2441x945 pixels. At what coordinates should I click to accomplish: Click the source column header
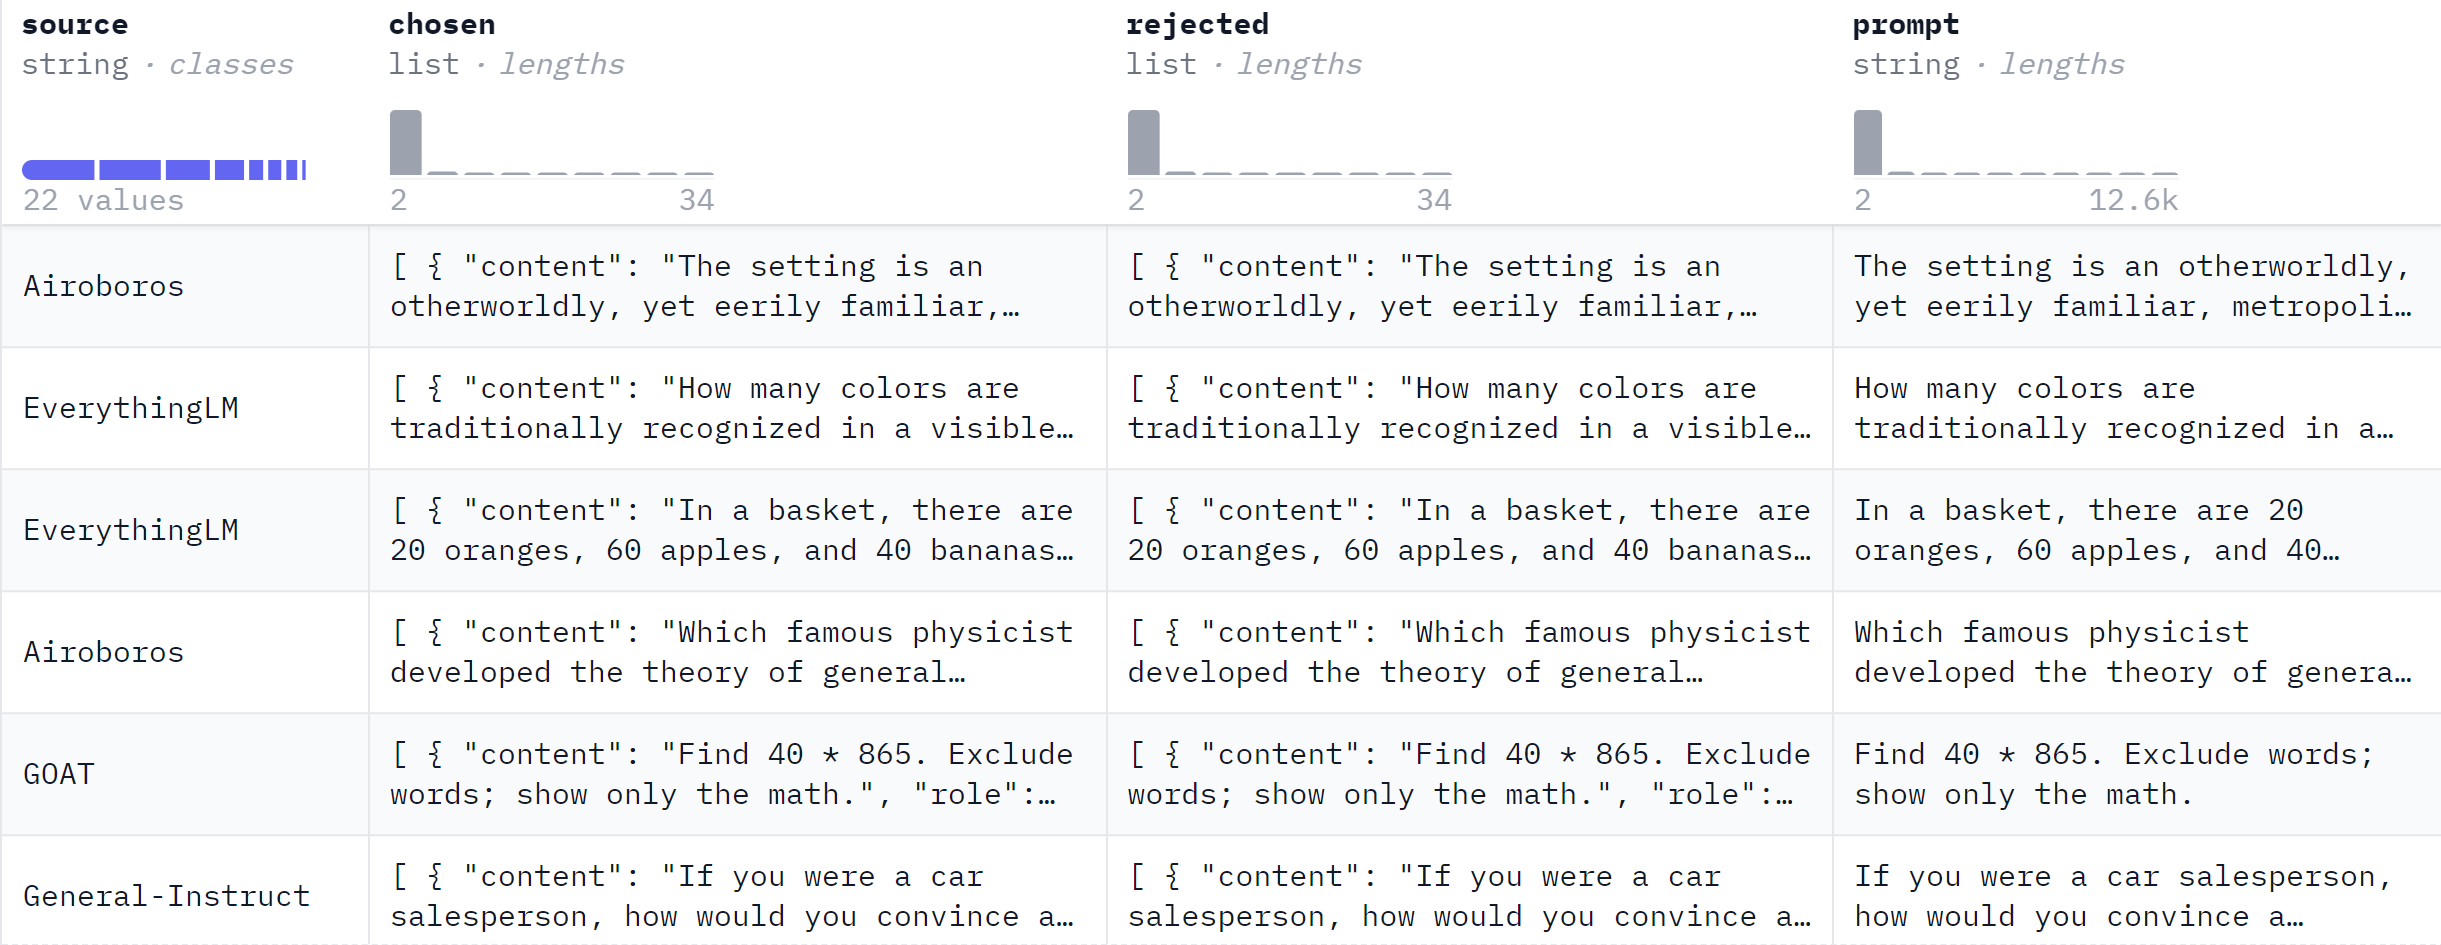75,25
